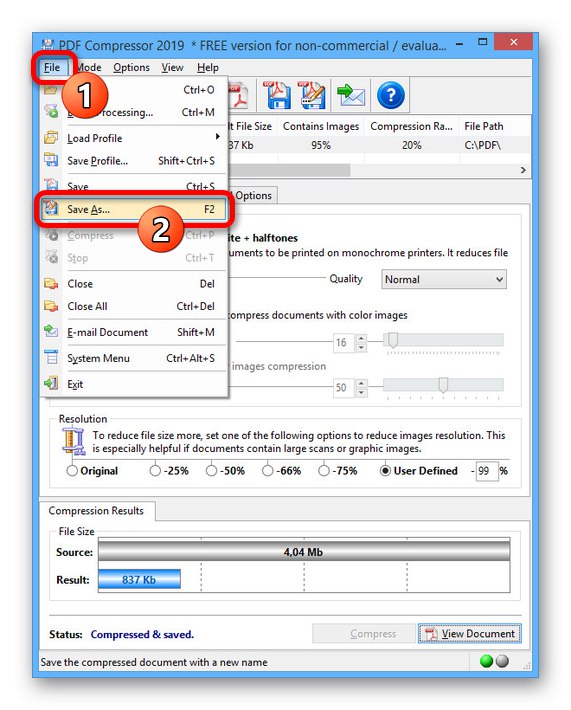The image size is (571, 710).
Task: Open the Quality dropdown set to Normal
Action: point(444,279)
